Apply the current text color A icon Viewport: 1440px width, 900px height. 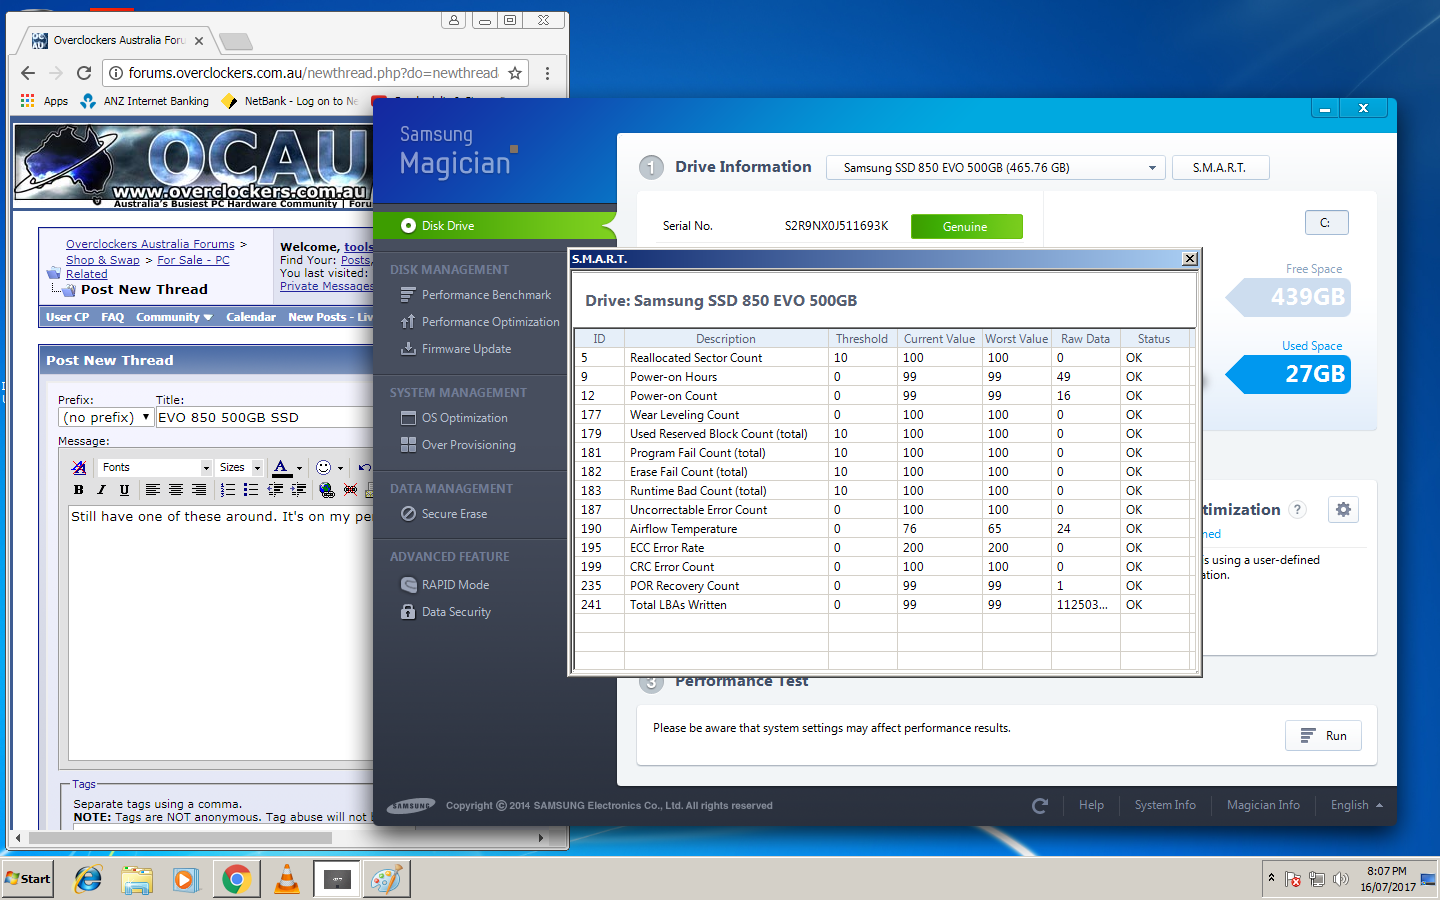tap(282, 468)
